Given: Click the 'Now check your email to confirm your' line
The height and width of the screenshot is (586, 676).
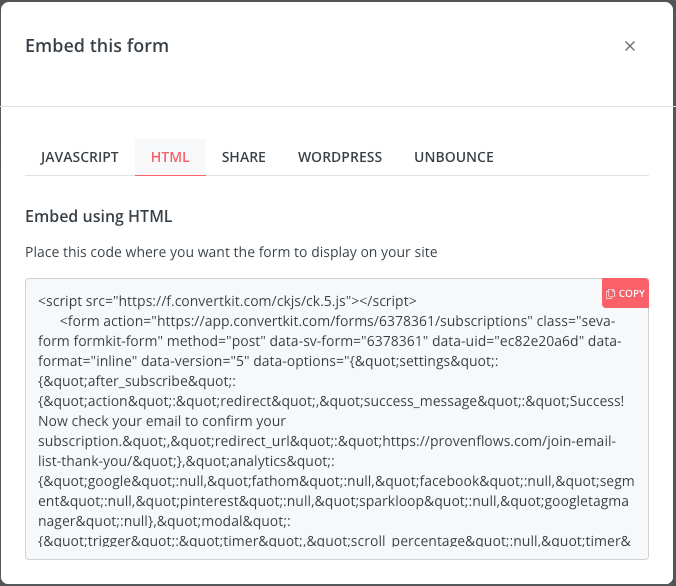Looking at the screenshot, I should (162, 421).
